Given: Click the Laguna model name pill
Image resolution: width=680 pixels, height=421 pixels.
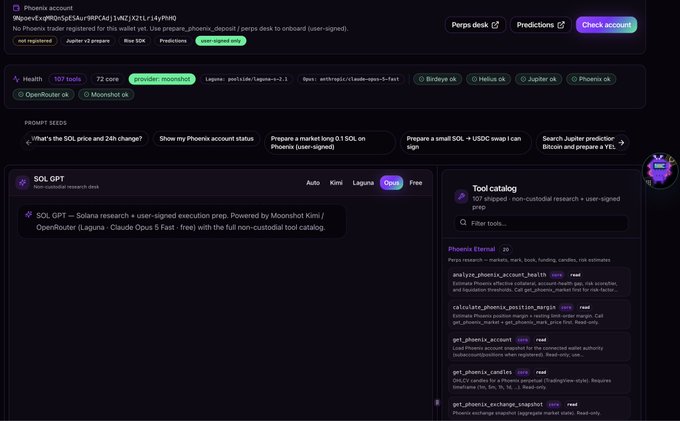Looking at the screenshot, I should (246, 79).
